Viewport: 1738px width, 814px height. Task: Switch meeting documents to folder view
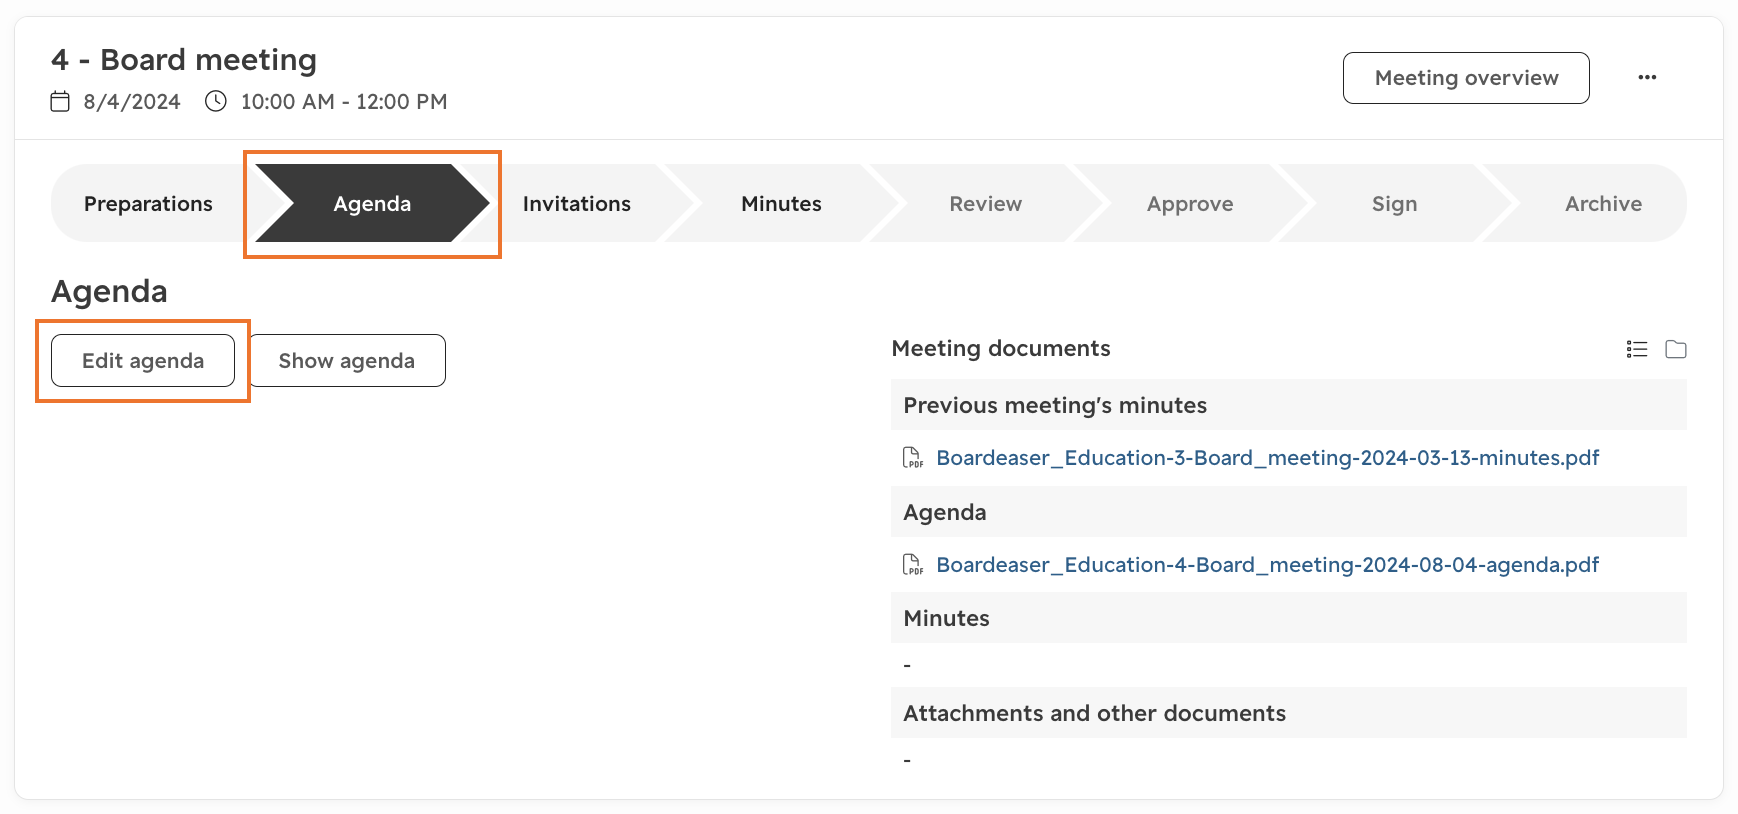pos(1676,349)
